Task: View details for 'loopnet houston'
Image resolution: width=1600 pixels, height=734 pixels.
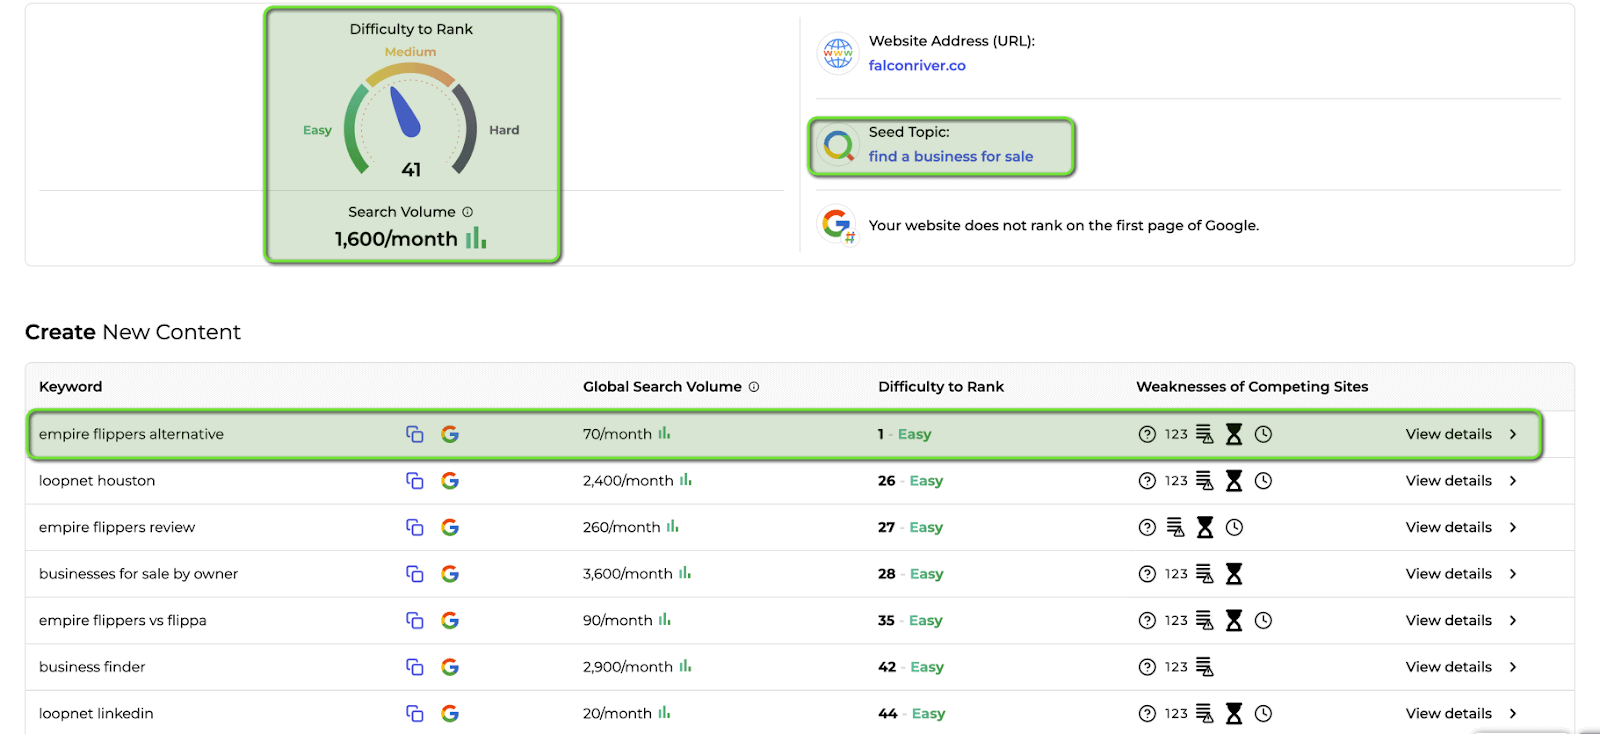Action: pos(1448,481)
